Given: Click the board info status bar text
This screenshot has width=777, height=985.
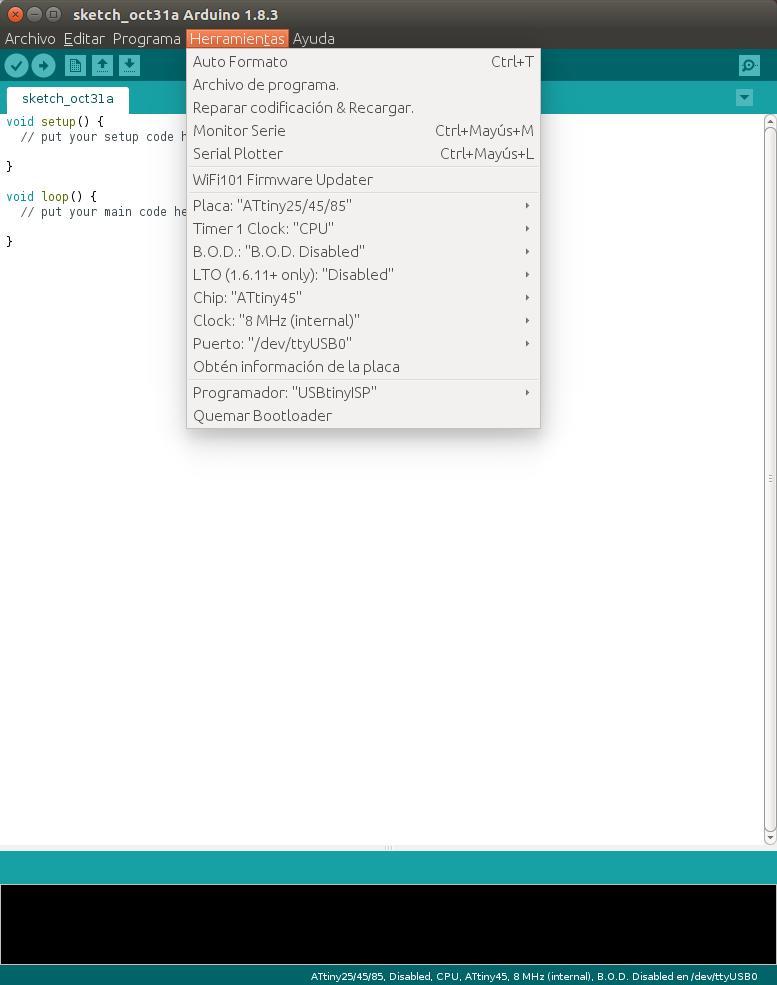Looking at the screenshot, I should (533, 976).
